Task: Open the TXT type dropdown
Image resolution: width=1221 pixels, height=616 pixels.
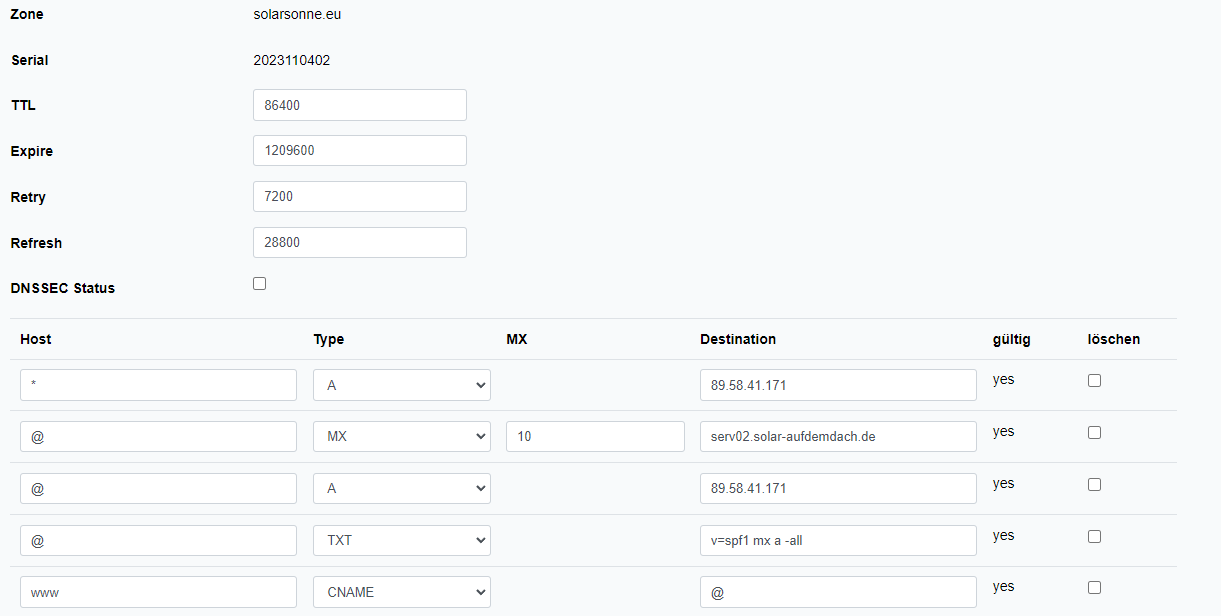Action: click(401, 541)
